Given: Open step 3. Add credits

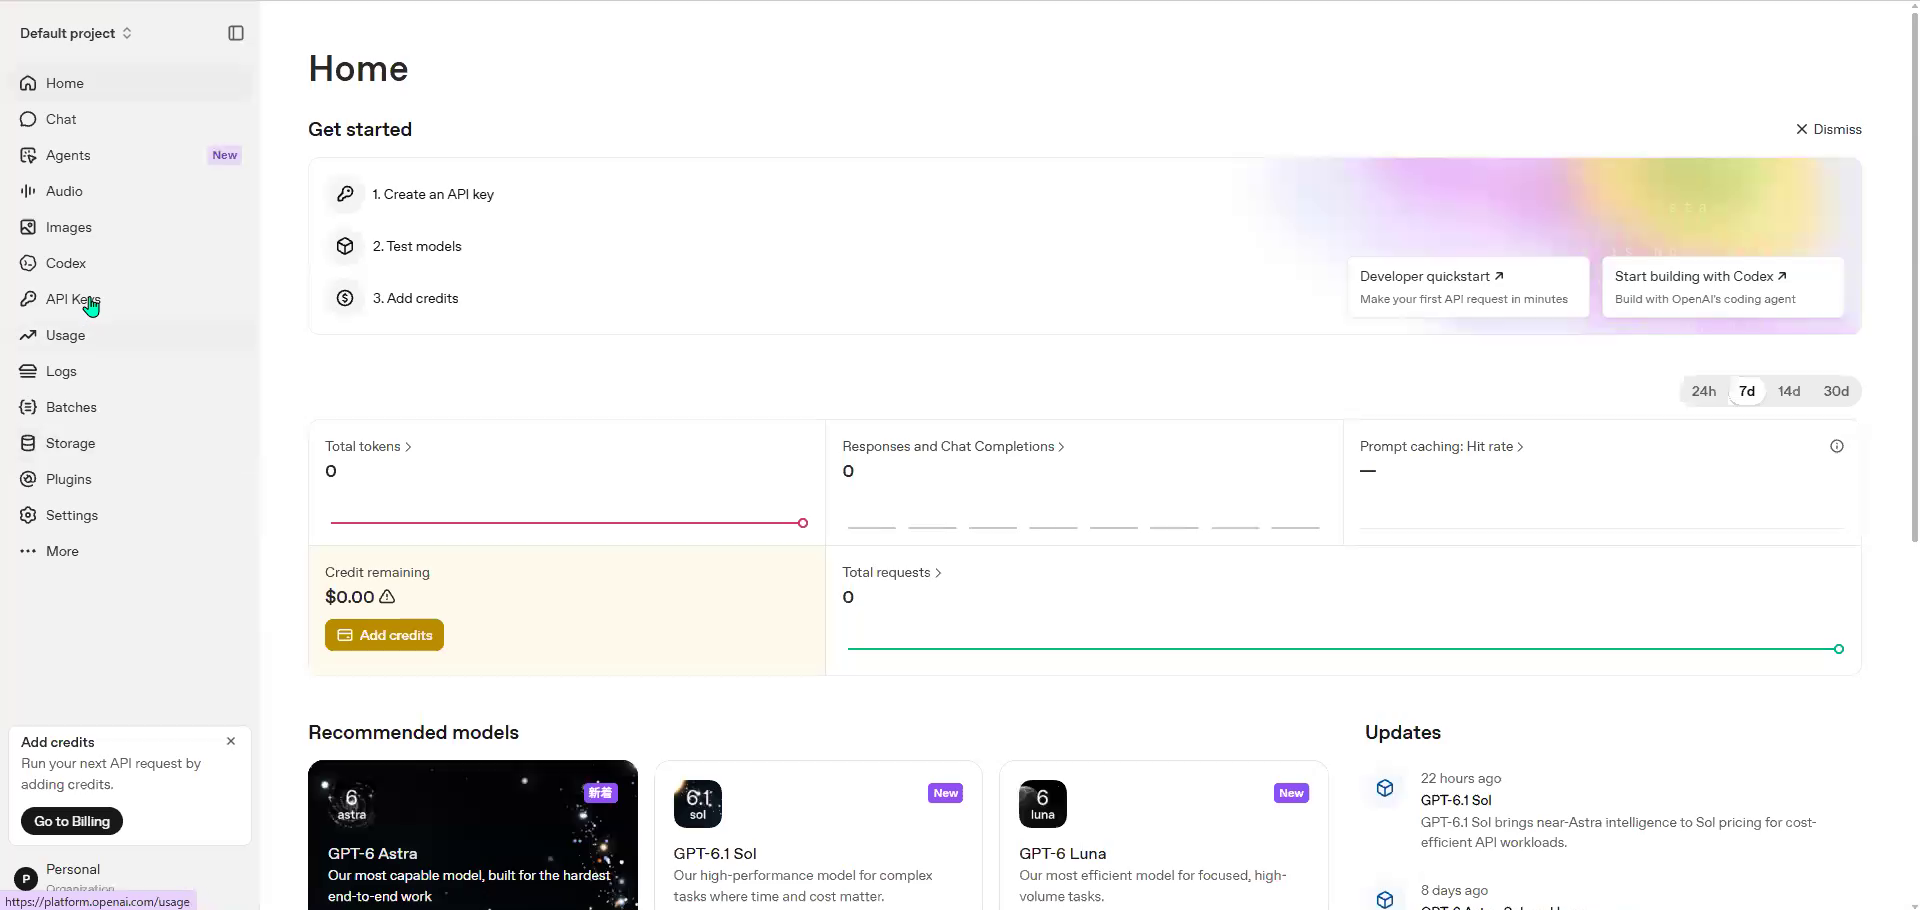Looking at the screenshot, I should [x=415, y=298].
